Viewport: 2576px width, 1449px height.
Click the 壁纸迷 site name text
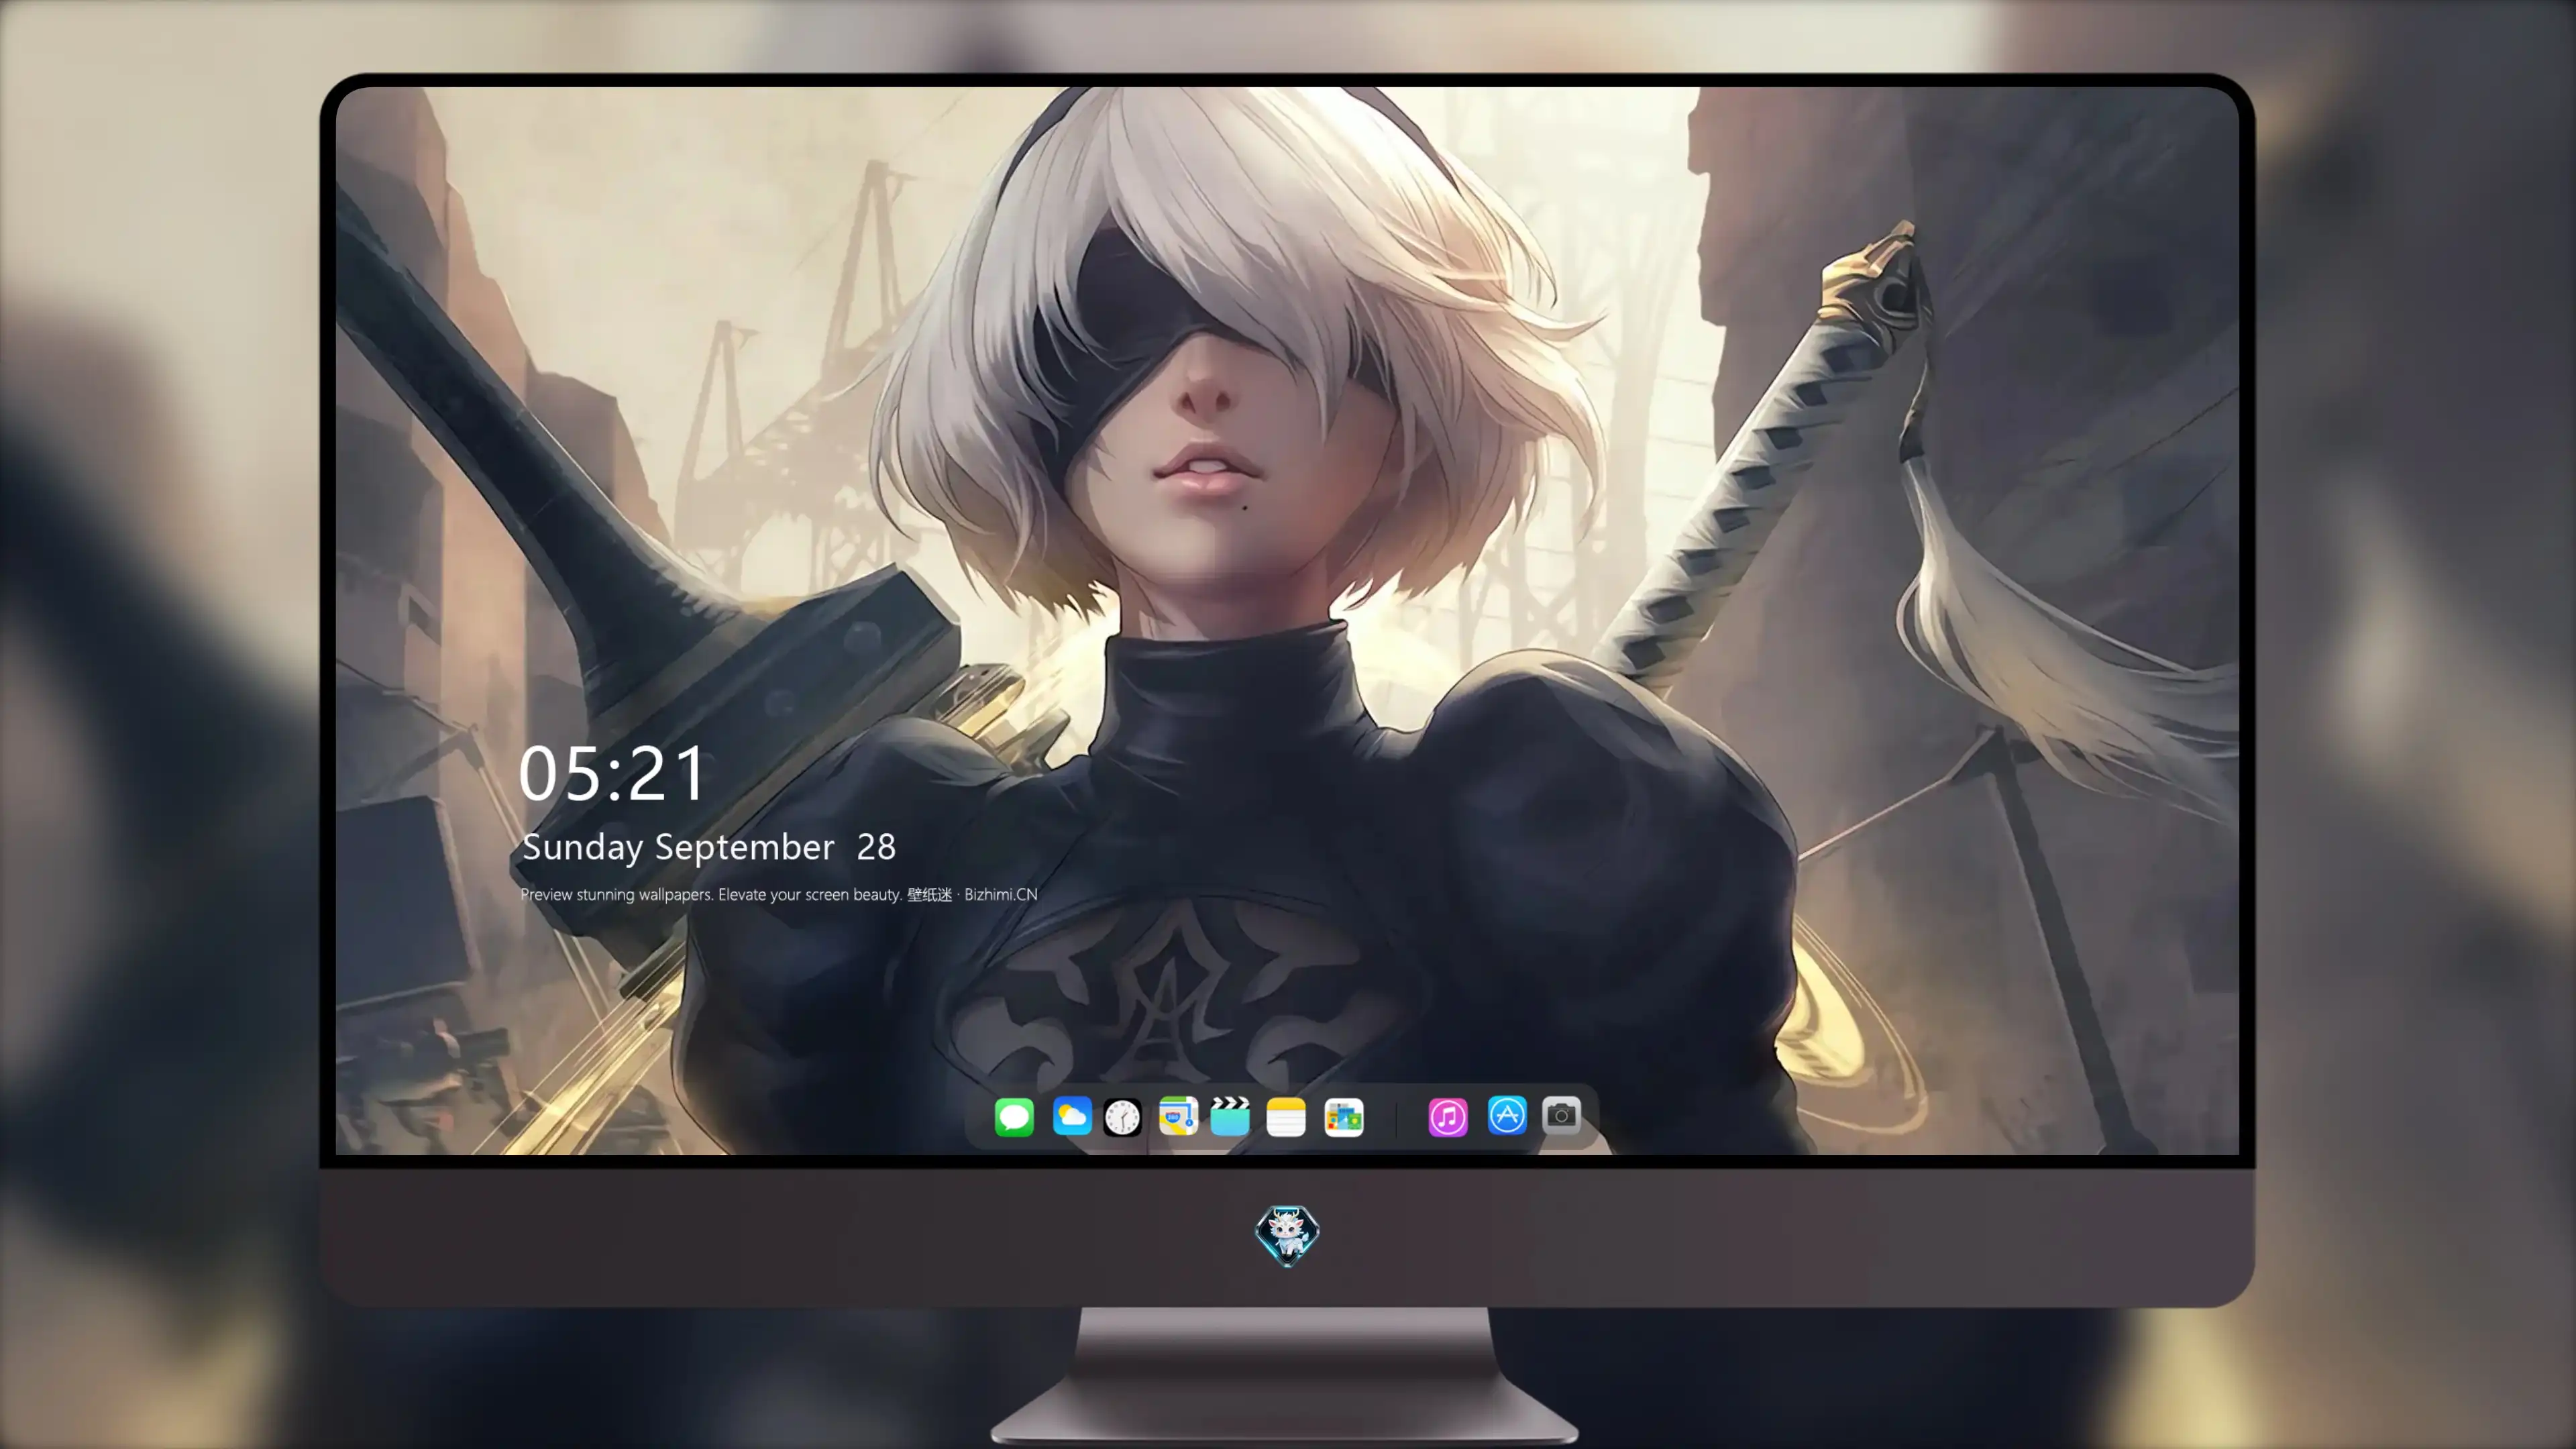(929, 894)
